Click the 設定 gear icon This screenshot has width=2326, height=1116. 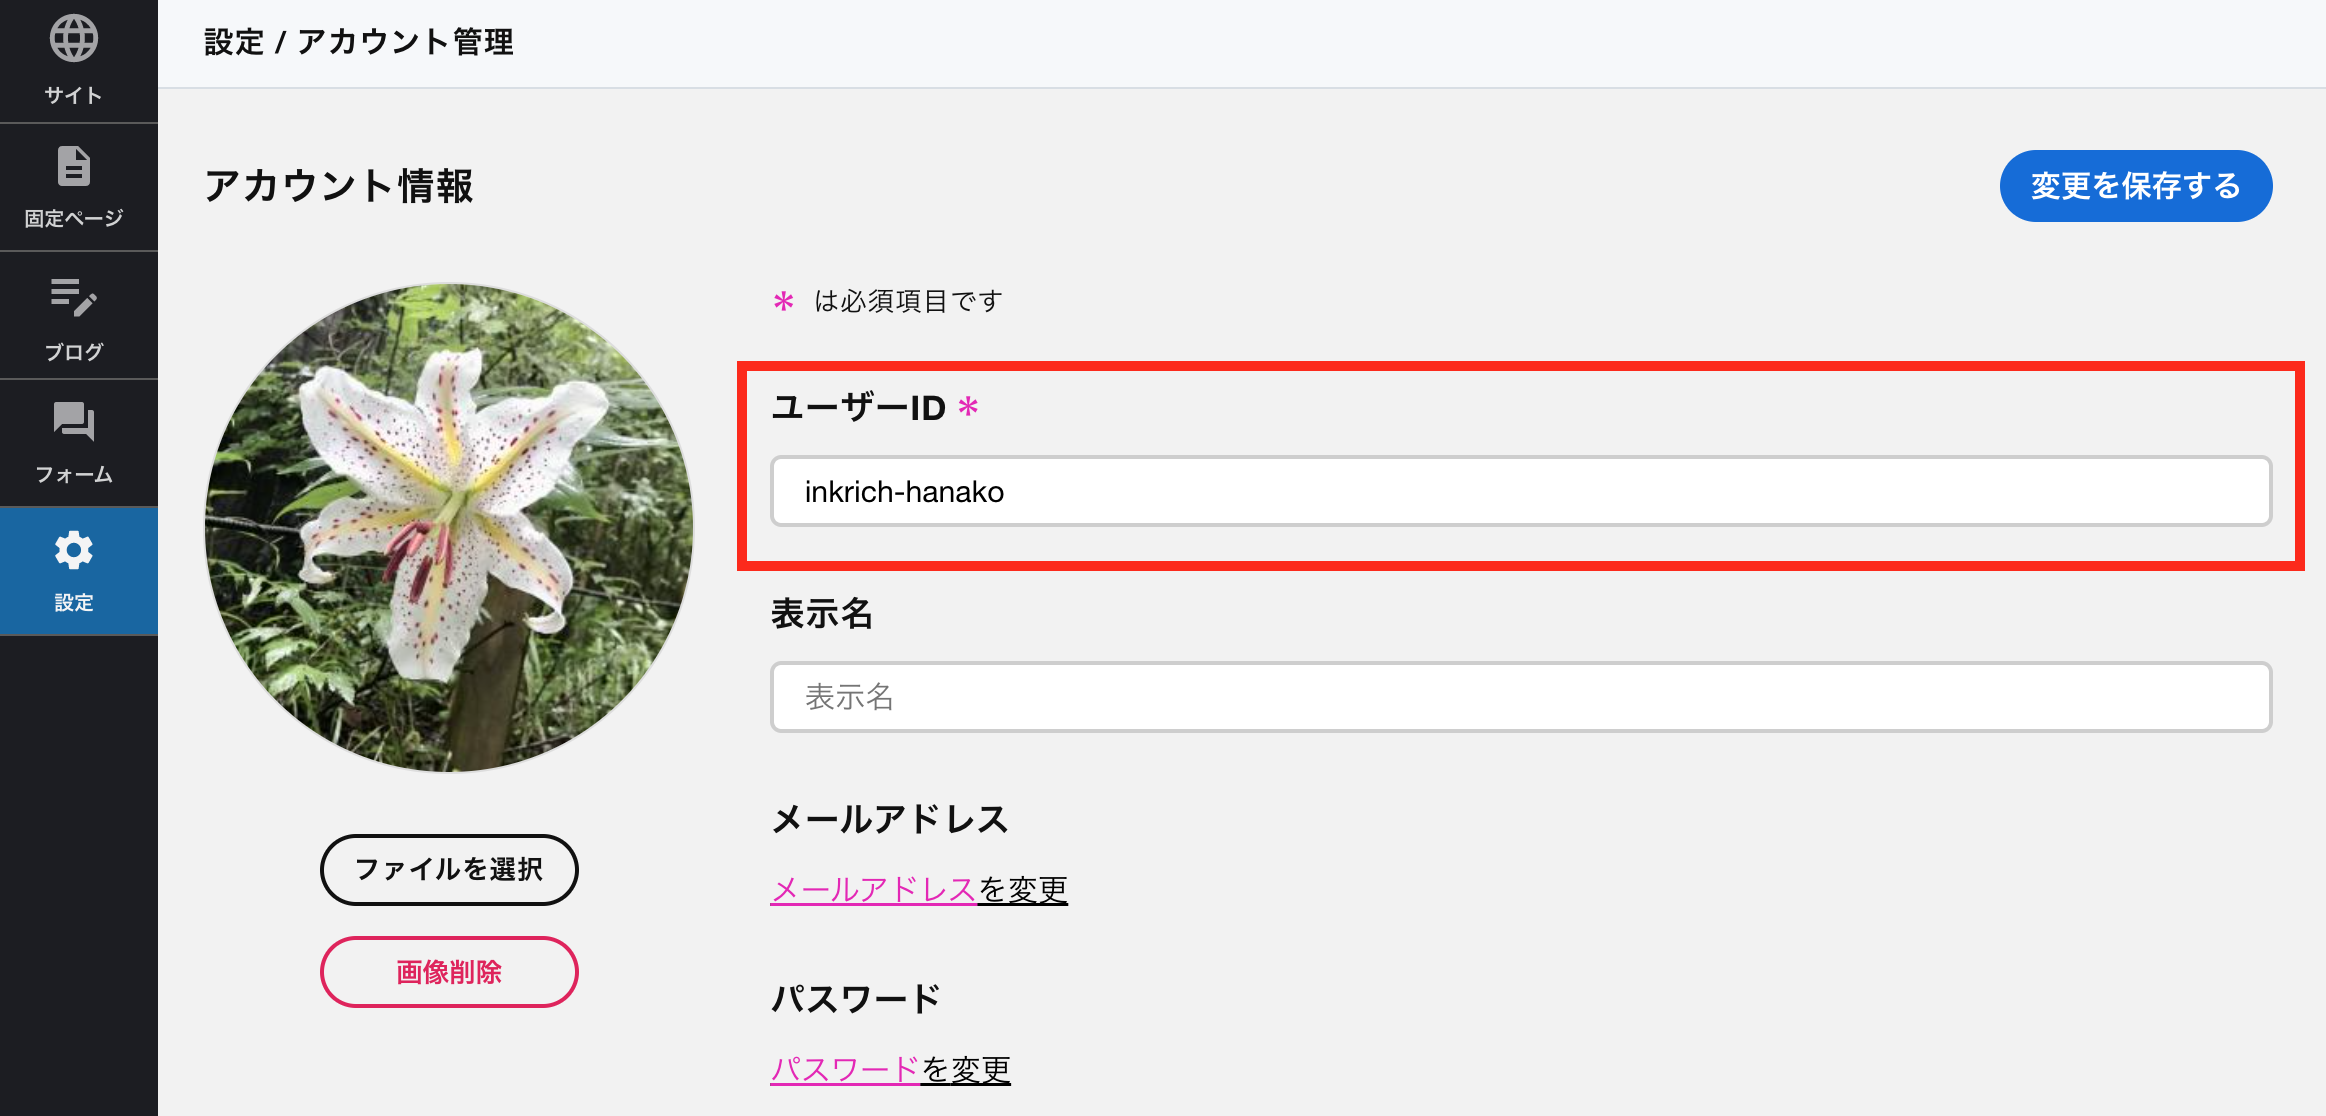pyautogui.click(x=74, y=550)
